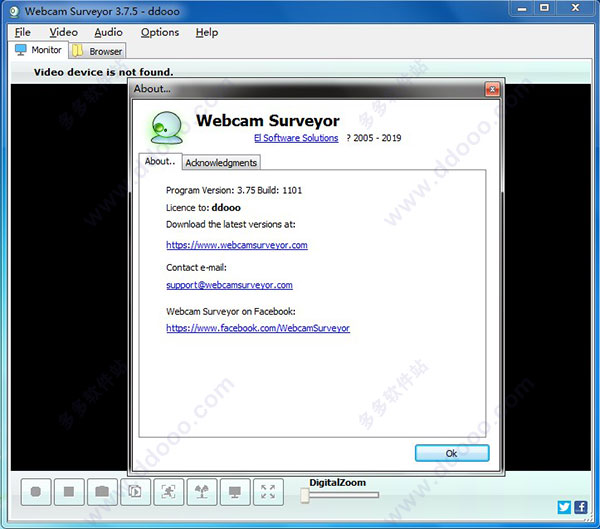600x529 pixels.
Task: Click the record button in bottom toolbar
Action: (36, 492)
